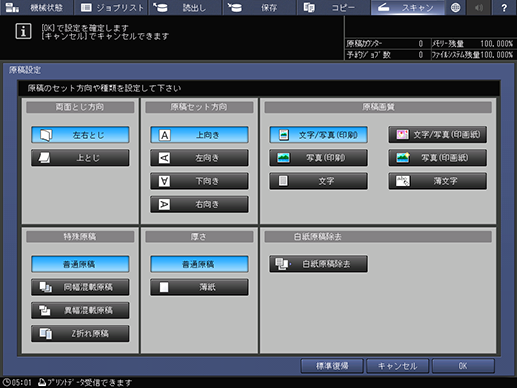Click the upside-down A icon on 下向き

[x=164, y=181]
